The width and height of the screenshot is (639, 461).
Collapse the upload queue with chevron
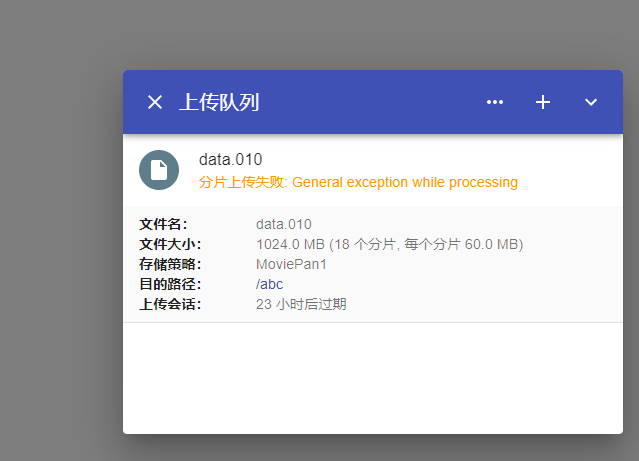591,102
